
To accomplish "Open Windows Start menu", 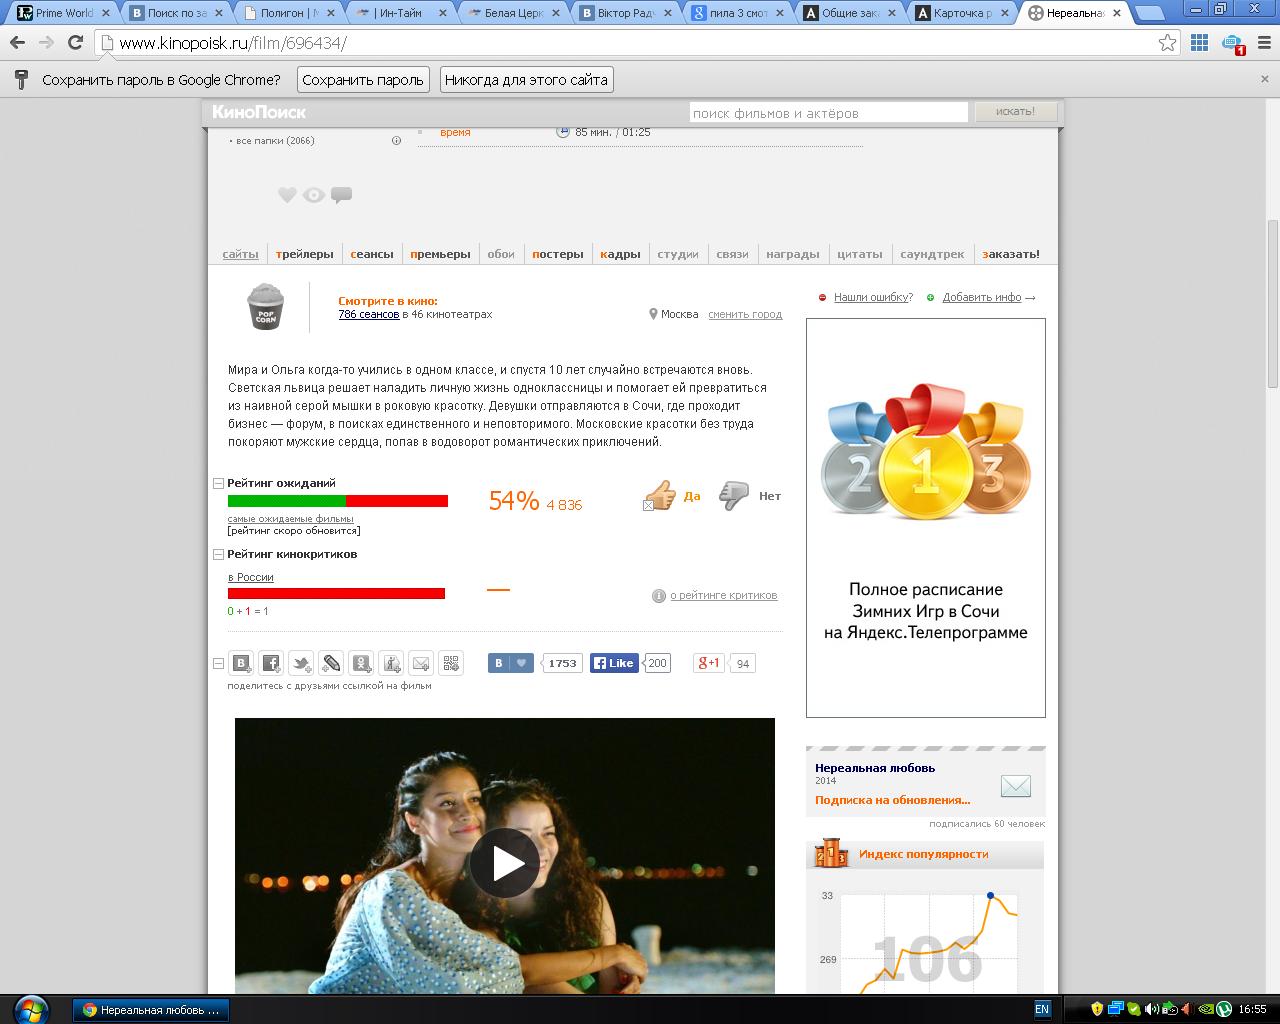I will [x=30, y=1009].
